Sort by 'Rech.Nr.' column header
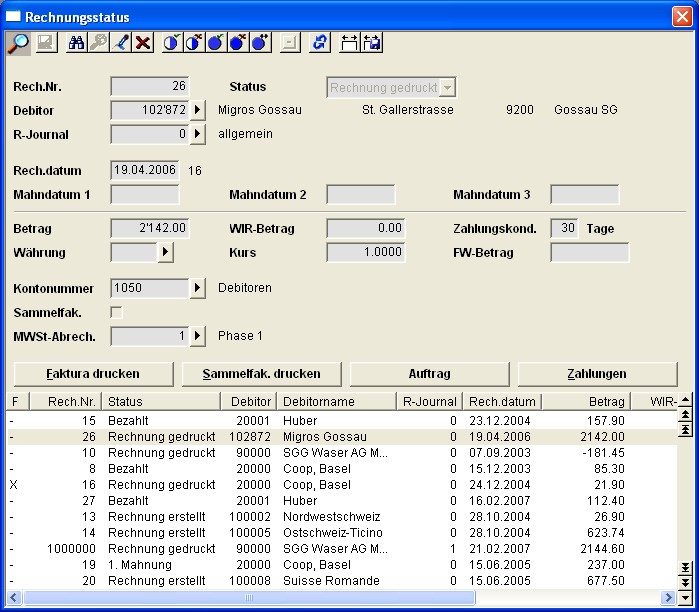The image size is (699, 612). 66,402
